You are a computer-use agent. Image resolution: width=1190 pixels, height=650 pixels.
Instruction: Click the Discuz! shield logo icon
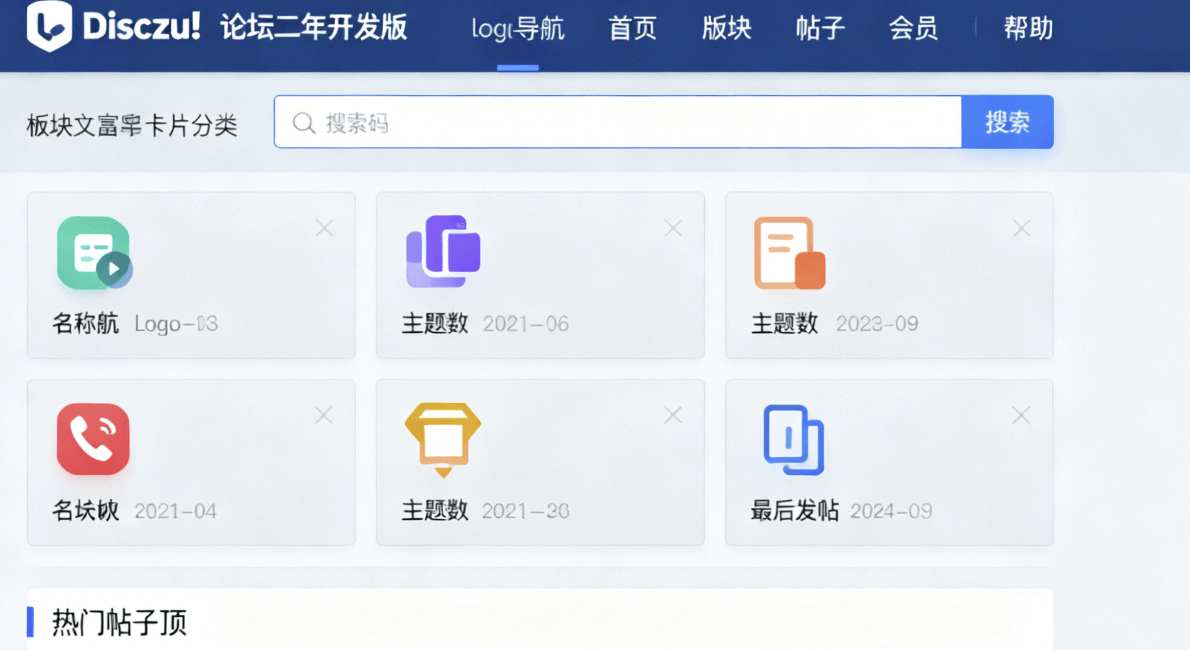pyautogui.click(x=49, y=26)
